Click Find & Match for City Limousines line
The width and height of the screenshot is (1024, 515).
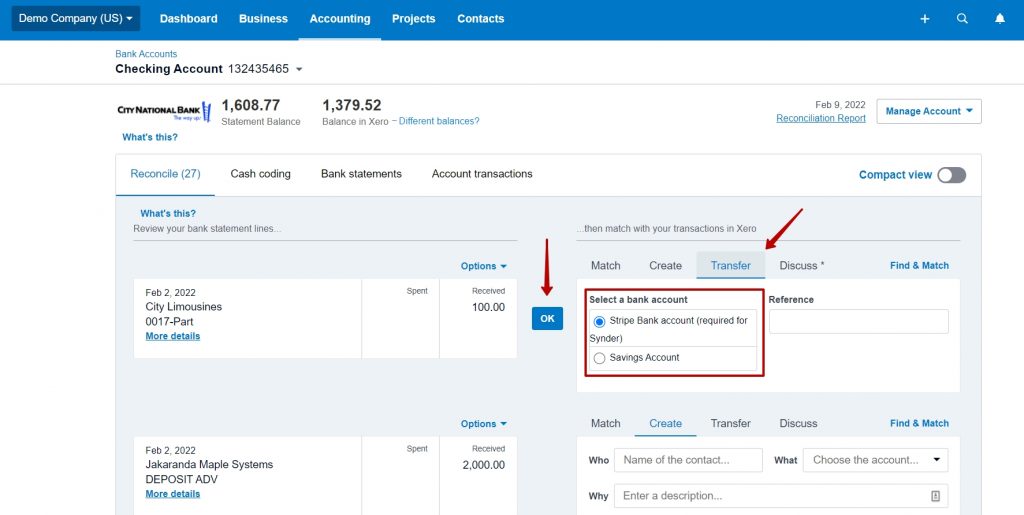tap(920, 266)
